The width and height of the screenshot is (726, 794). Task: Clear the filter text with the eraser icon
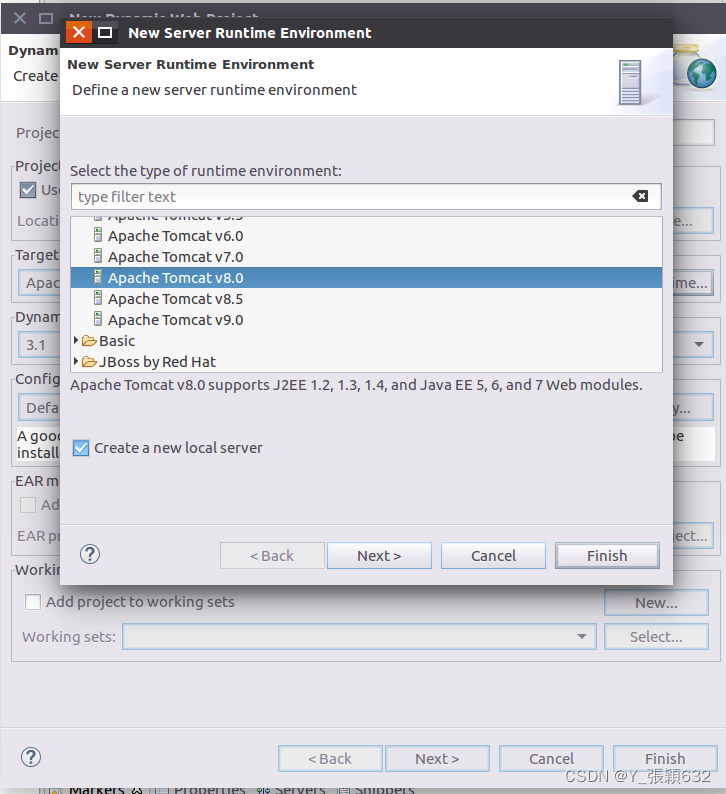pos(640,196)
